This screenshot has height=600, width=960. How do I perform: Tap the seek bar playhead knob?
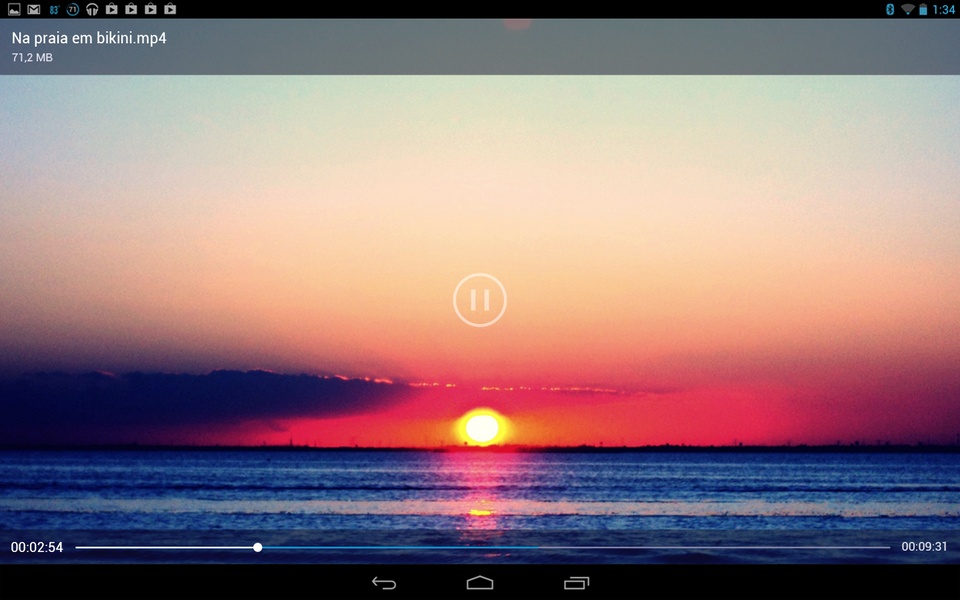click(258, 547)
